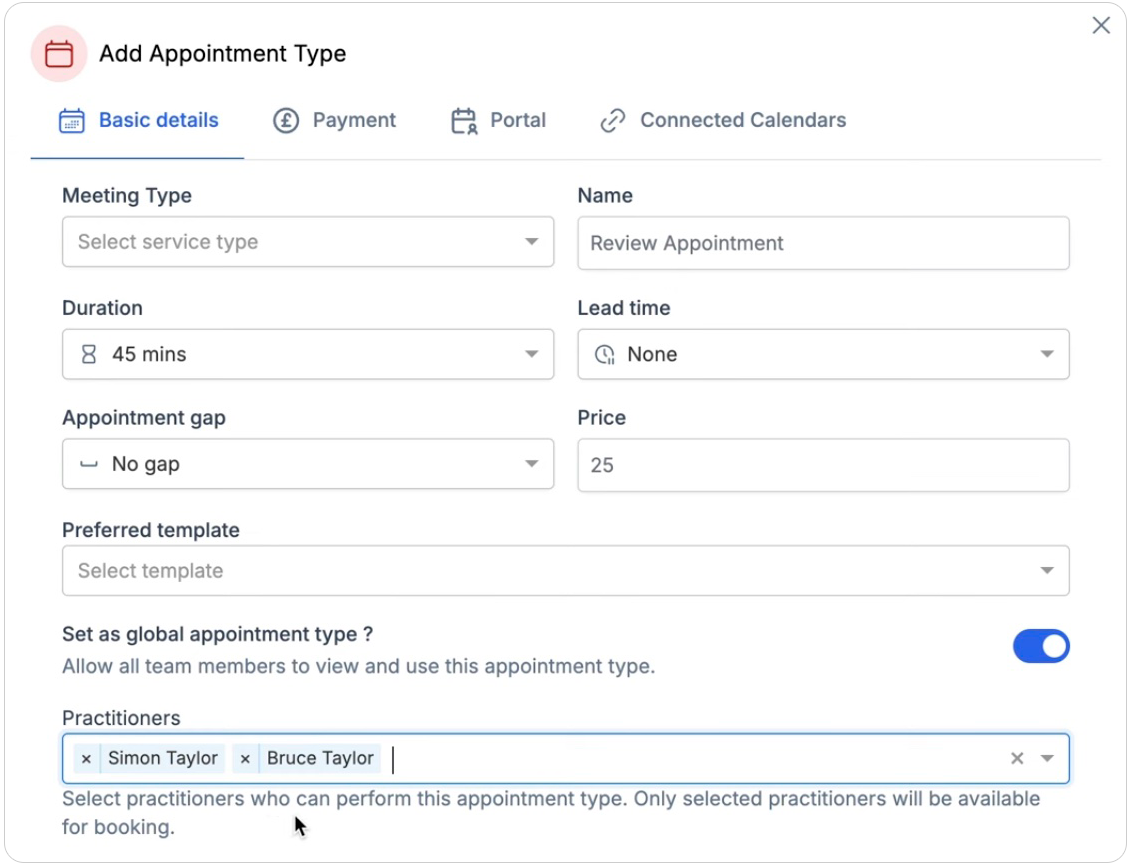Expand the Practitioners dropdown arrow
1130x866 pixels.
(1047, 759)
